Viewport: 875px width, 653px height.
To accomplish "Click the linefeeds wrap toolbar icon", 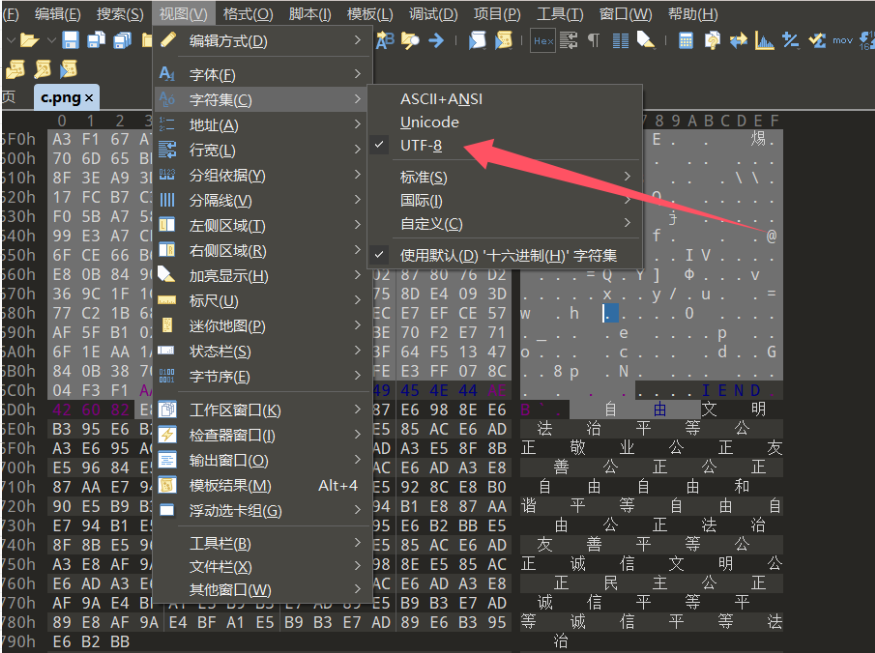I will [x=569, y=40].
